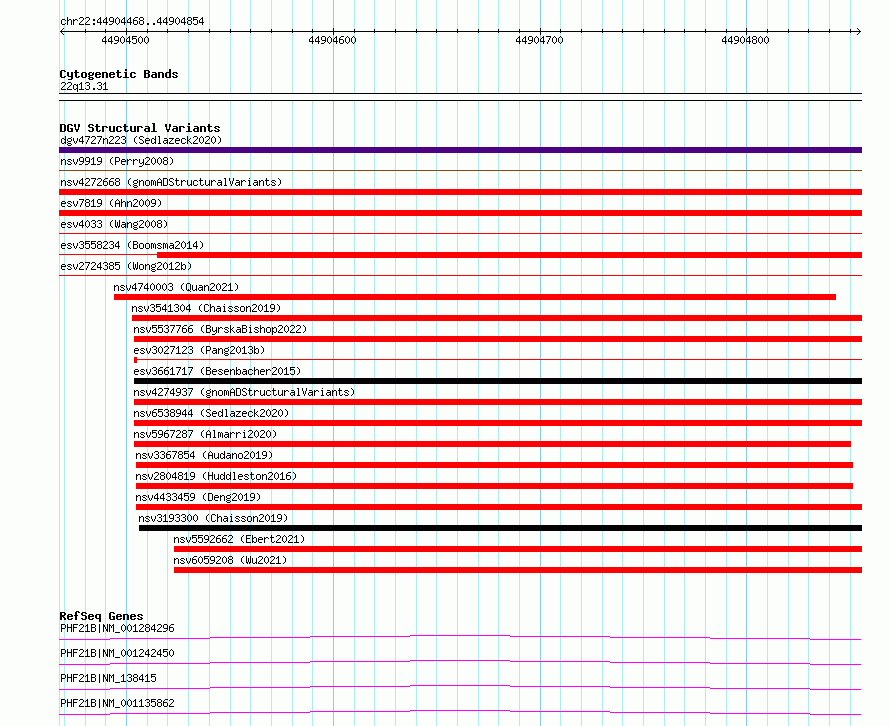Screen dimensions: 890x726
Task: Select esv2724385 (Wong2012b) label
Action: [x=126, y=266]
